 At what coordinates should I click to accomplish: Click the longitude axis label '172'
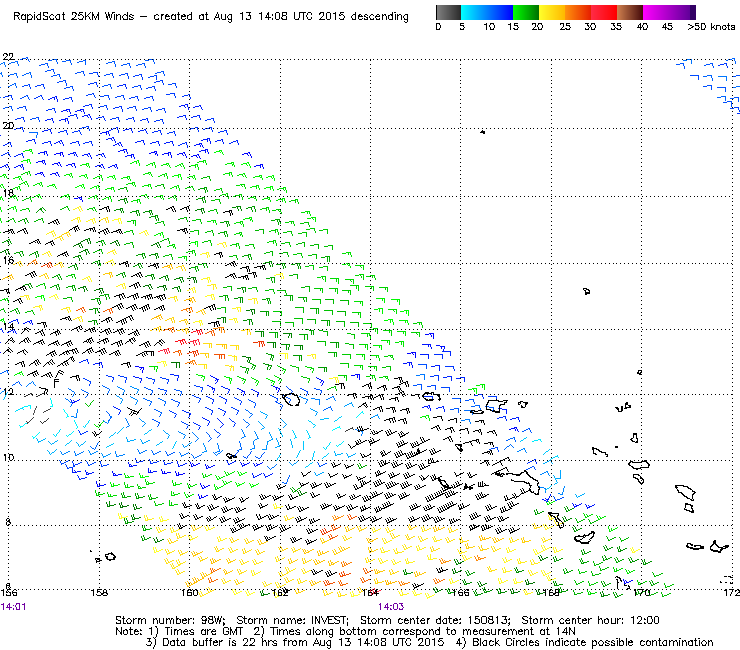pyautogui.click(x=731, y=592)
